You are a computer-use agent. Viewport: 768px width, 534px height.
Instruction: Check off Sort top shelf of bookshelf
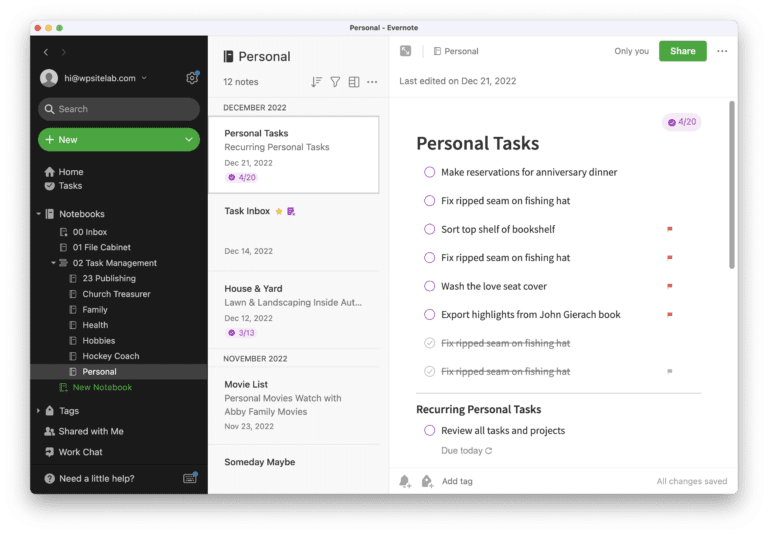coord(430,229)
